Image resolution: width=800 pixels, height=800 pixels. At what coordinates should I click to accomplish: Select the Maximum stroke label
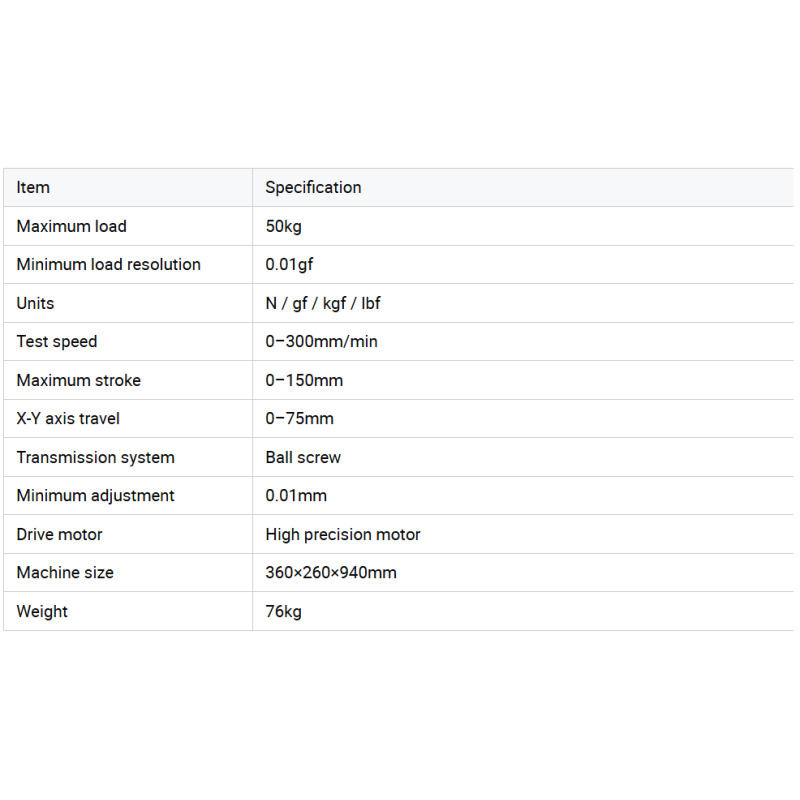point(79,380)
